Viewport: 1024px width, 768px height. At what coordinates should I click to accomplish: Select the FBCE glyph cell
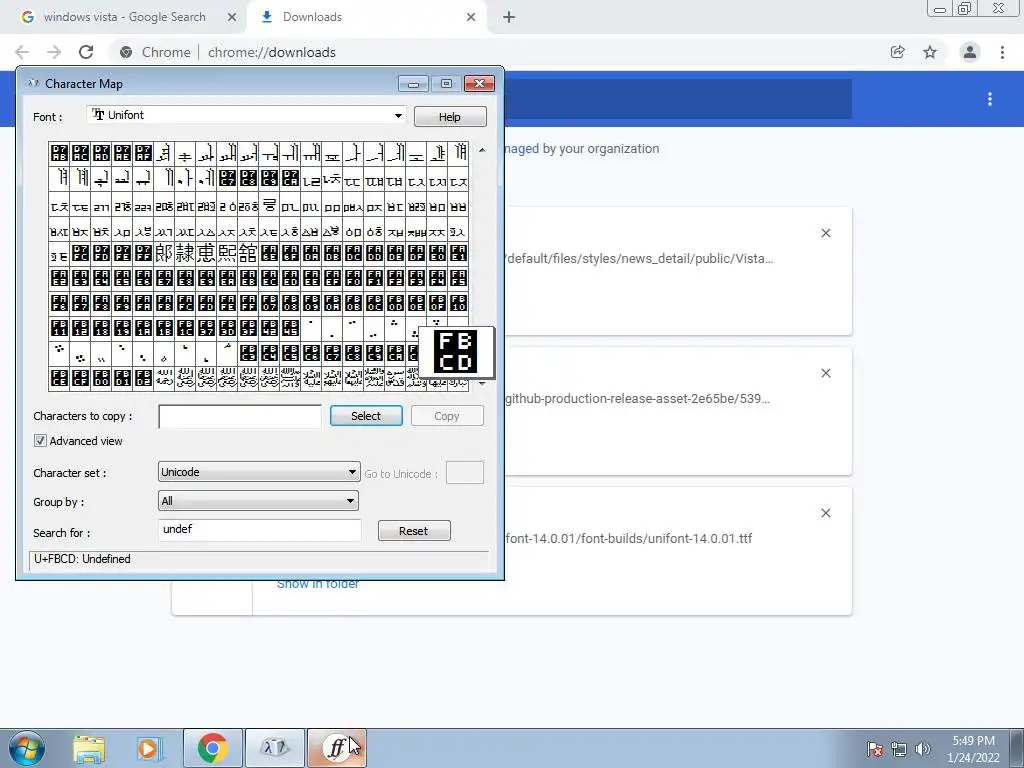(59, 378)
